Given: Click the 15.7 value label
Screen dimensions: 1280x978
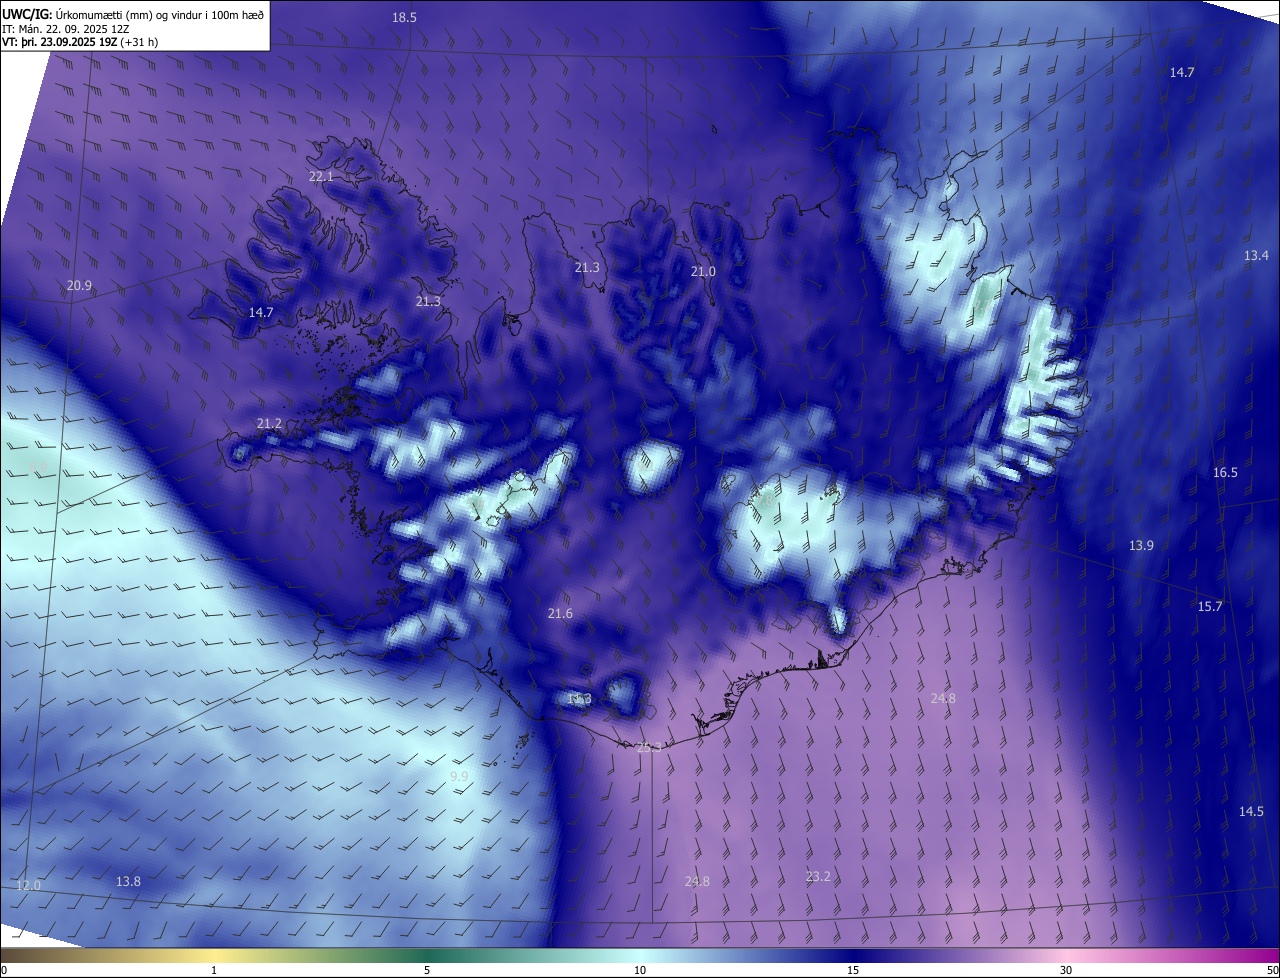Looking at the screenshot, I should [x=1210, y=607].
